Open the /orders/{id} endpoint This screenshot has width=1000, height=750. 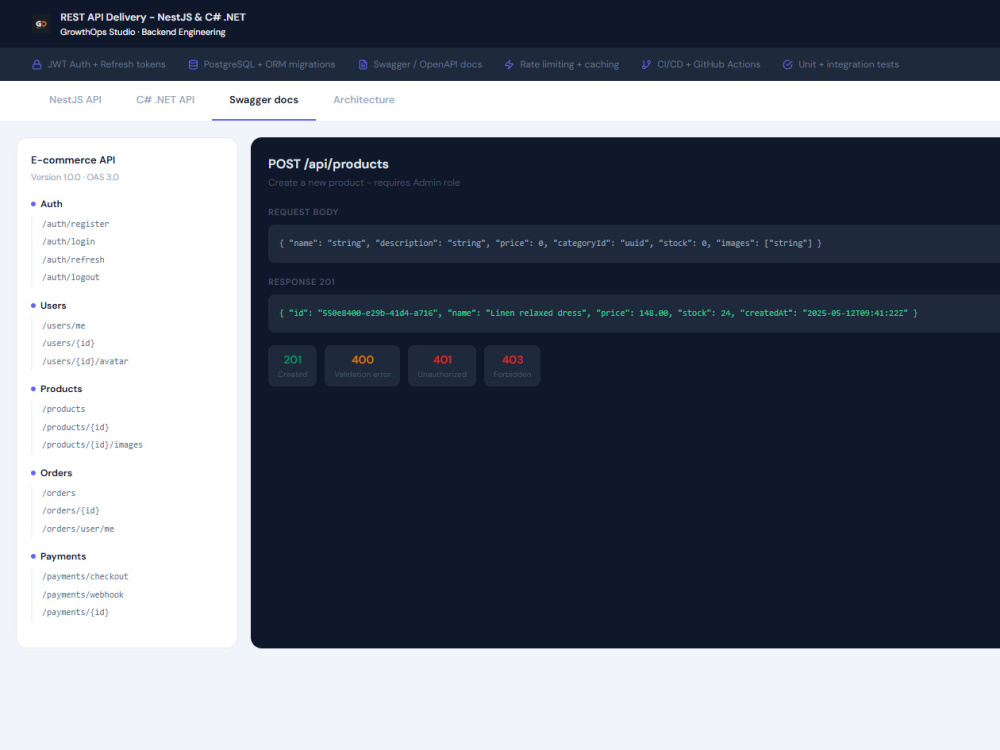70,511
